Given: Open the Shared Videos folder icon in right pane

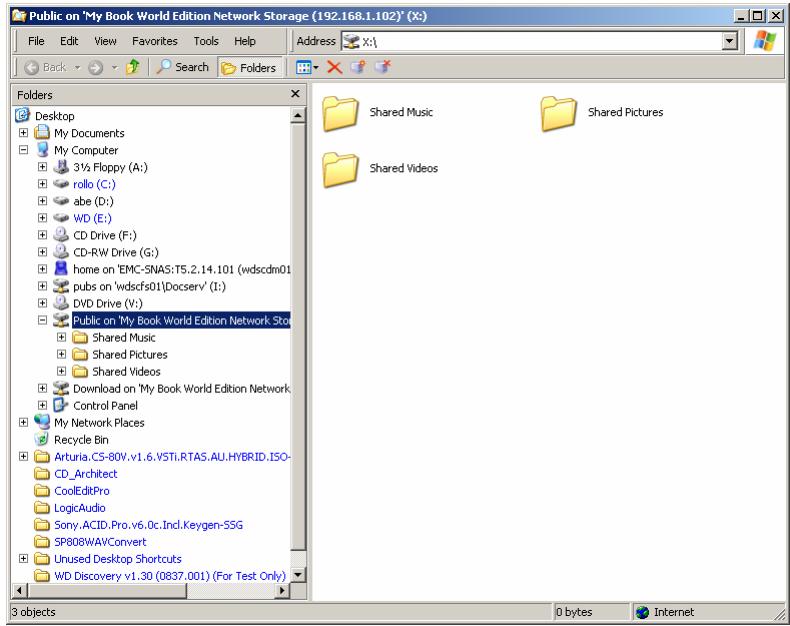Looking at the screenshot, I should coord(341,169).
